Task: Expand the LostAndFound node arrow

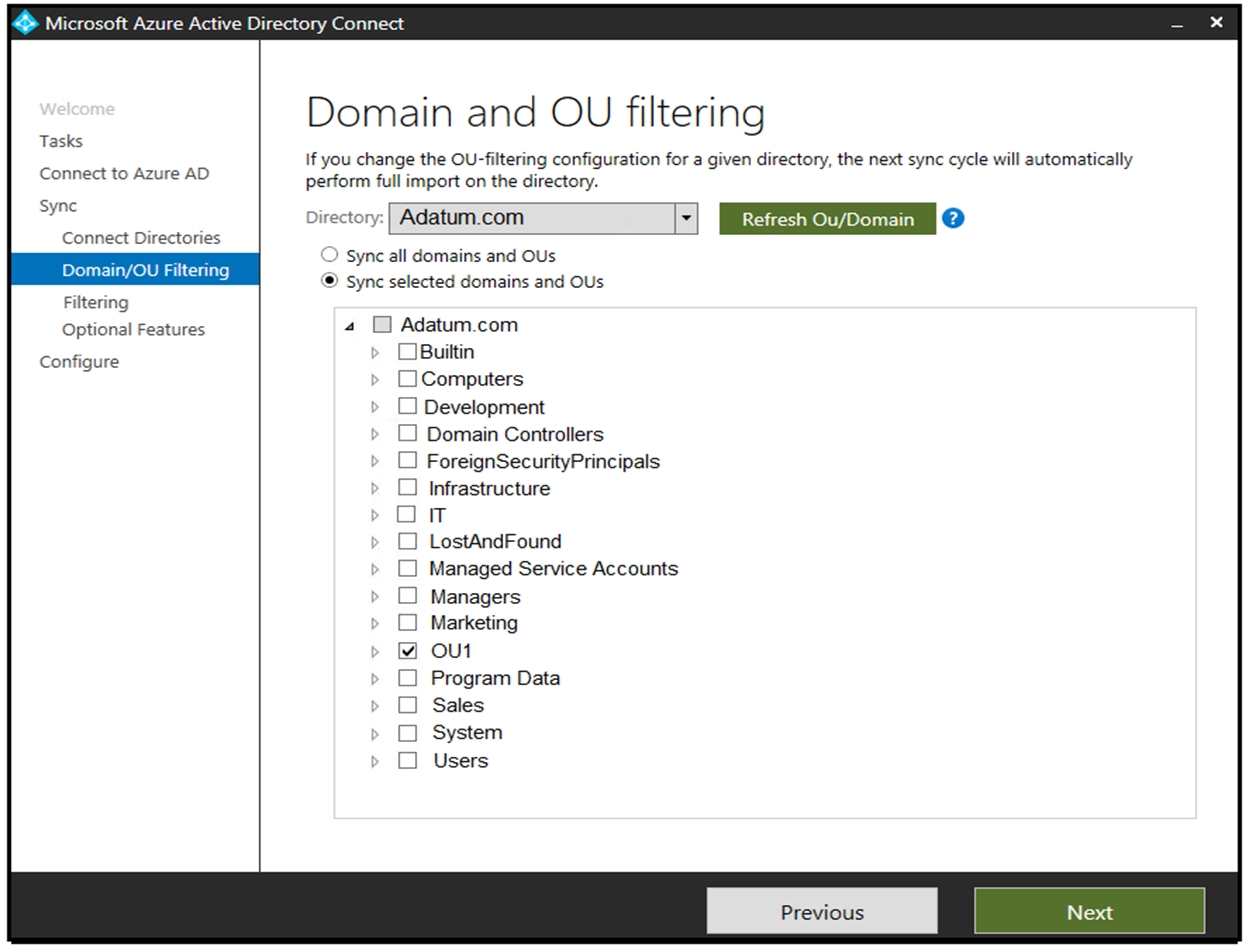Action: point(375,542)
